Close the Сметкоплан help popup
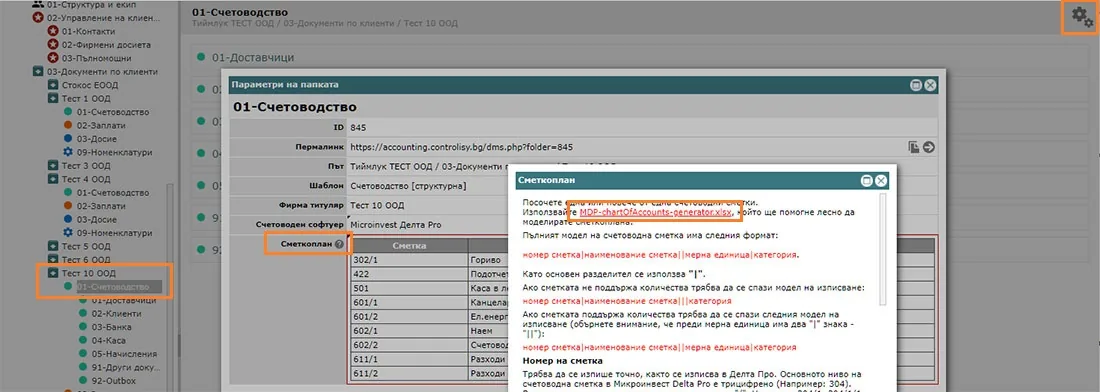 [881, 180]
